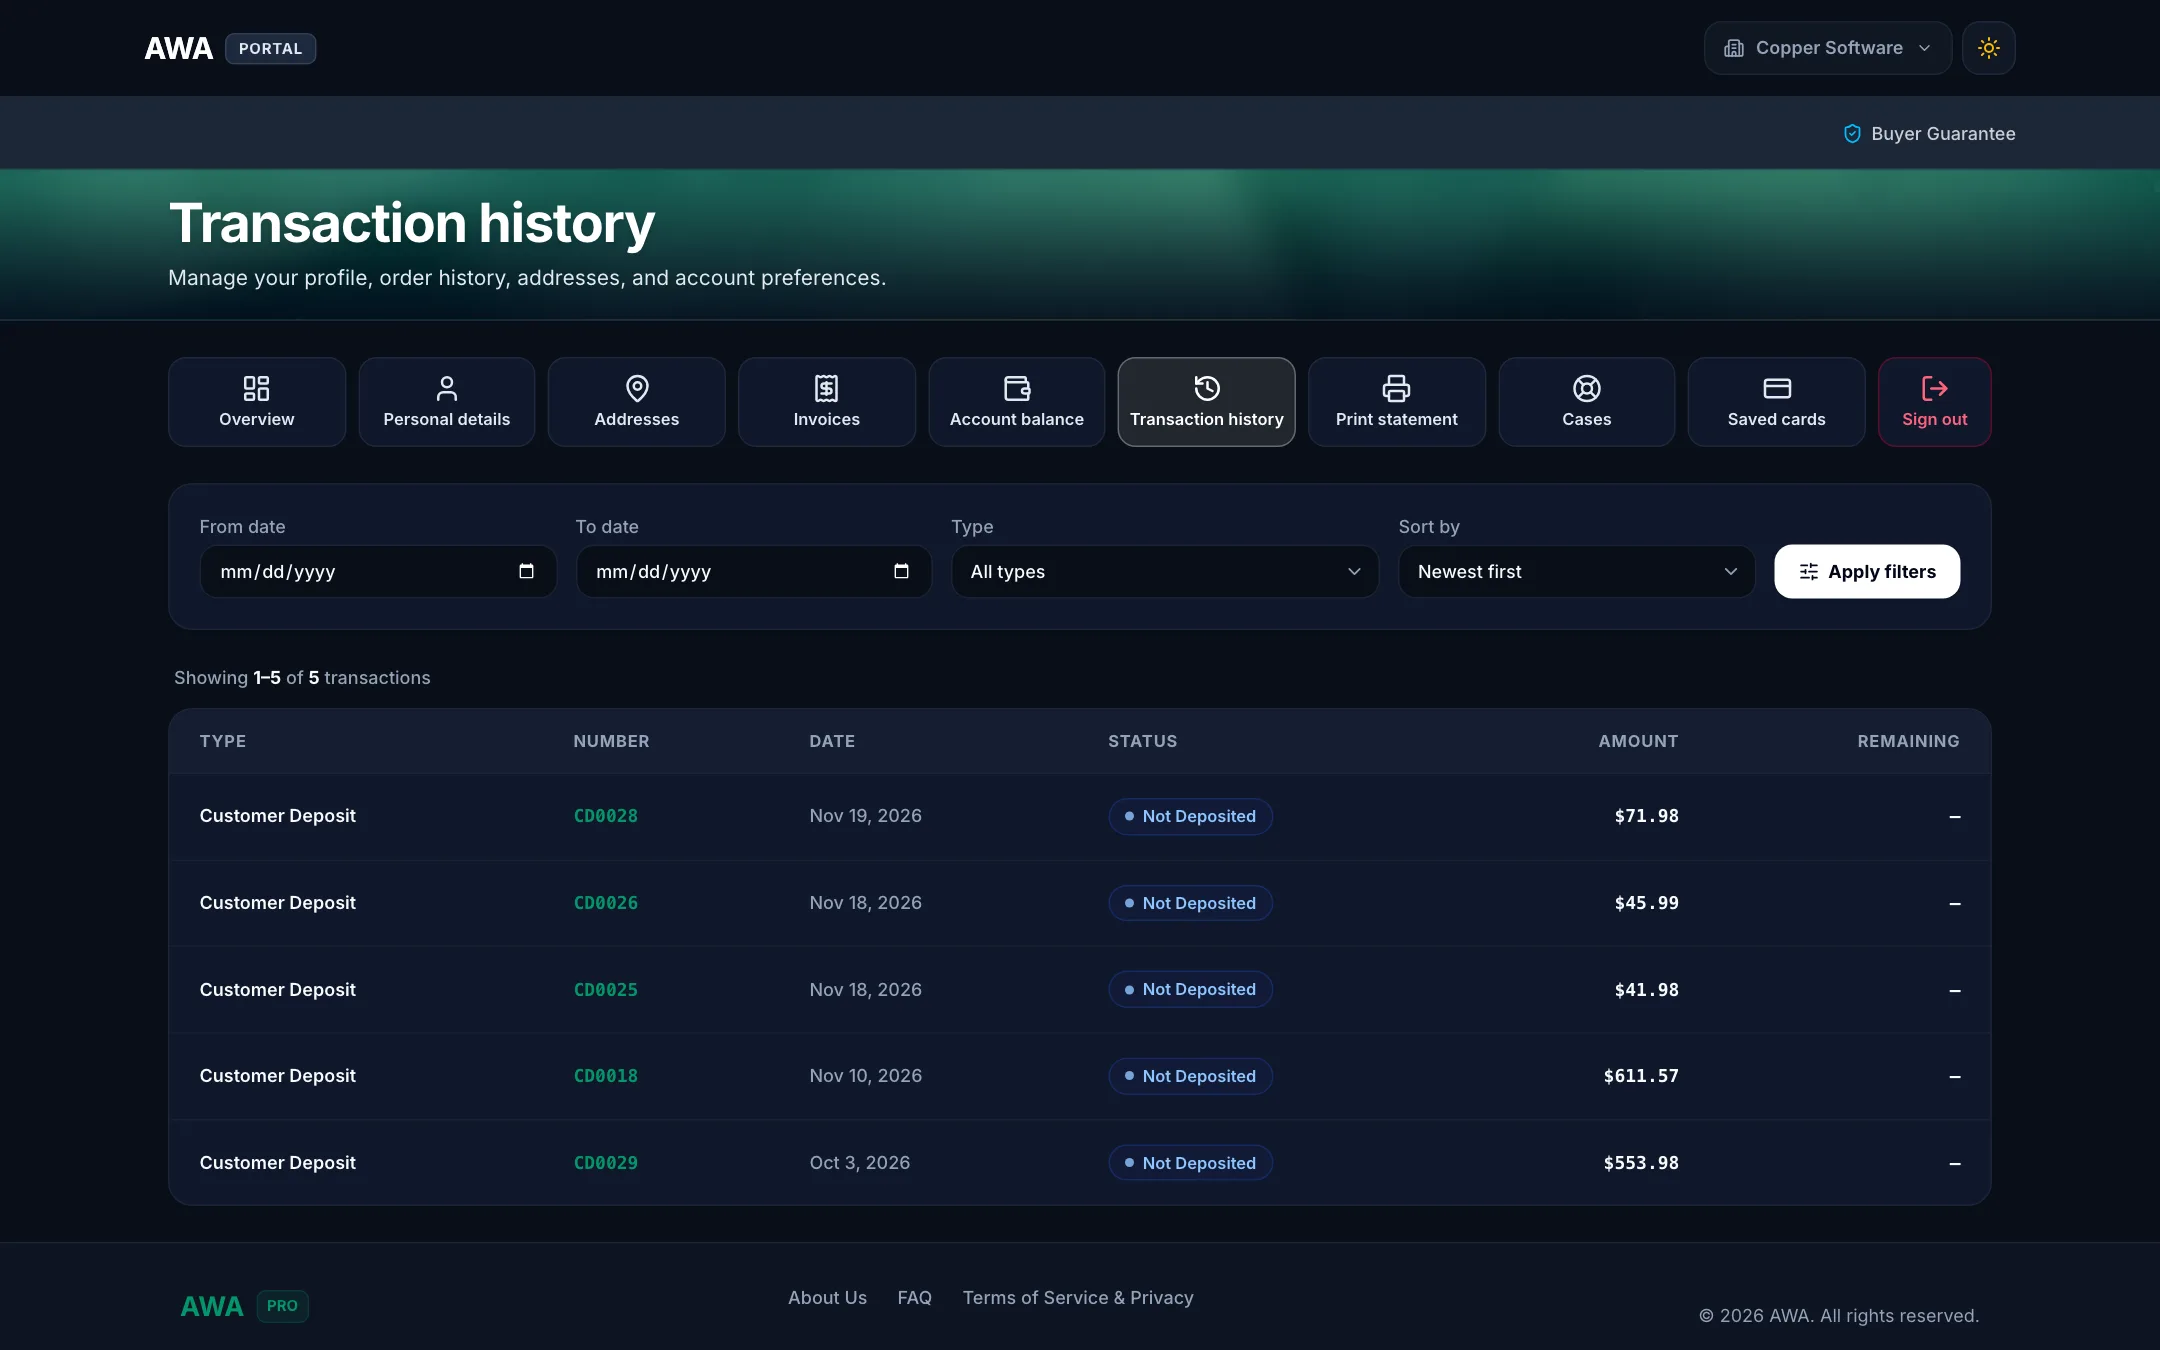Viewport: 2160px width, 1350px height.
Task: Click the Nov 19, 2026 date cell
Action: (866, 816)
